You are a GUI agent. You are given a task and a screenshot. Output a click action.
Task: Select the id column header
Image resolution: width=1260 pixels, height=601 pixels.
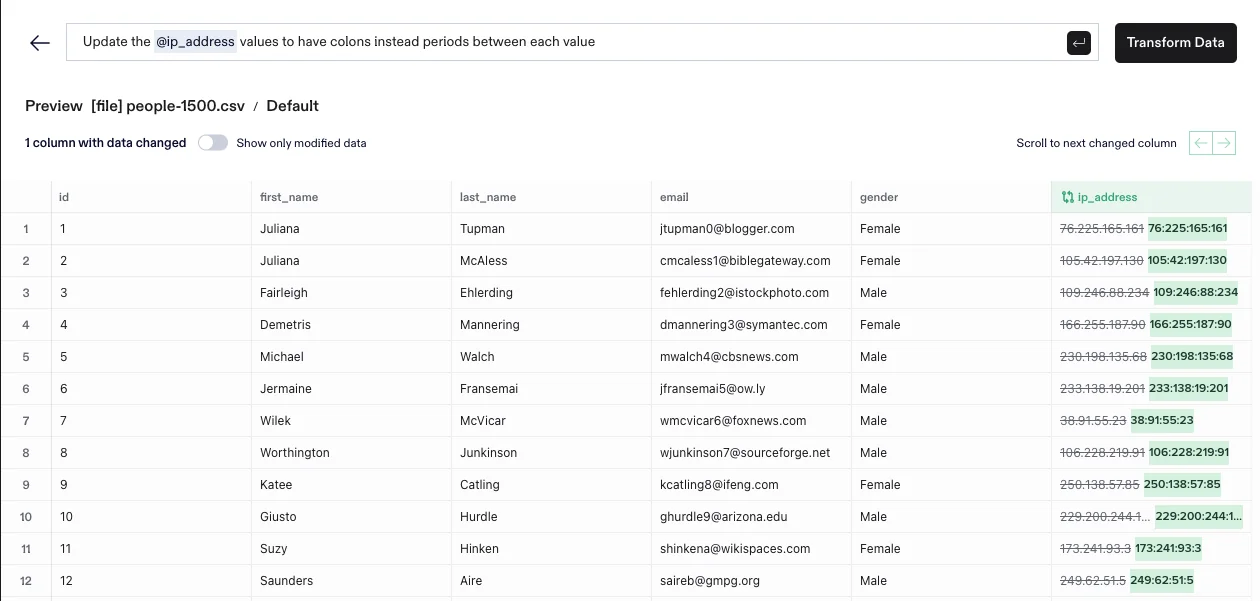tap(64, 197)
